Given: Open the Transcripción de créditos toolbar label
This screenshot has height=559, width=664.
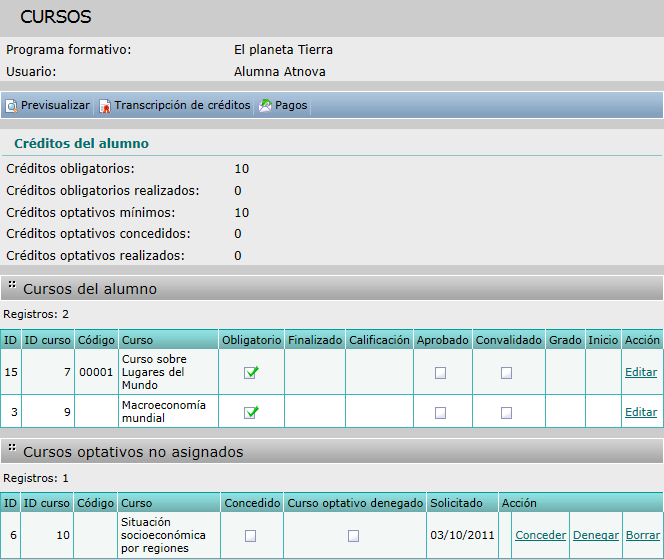Looking at the screenshot, I should (183, 105).
